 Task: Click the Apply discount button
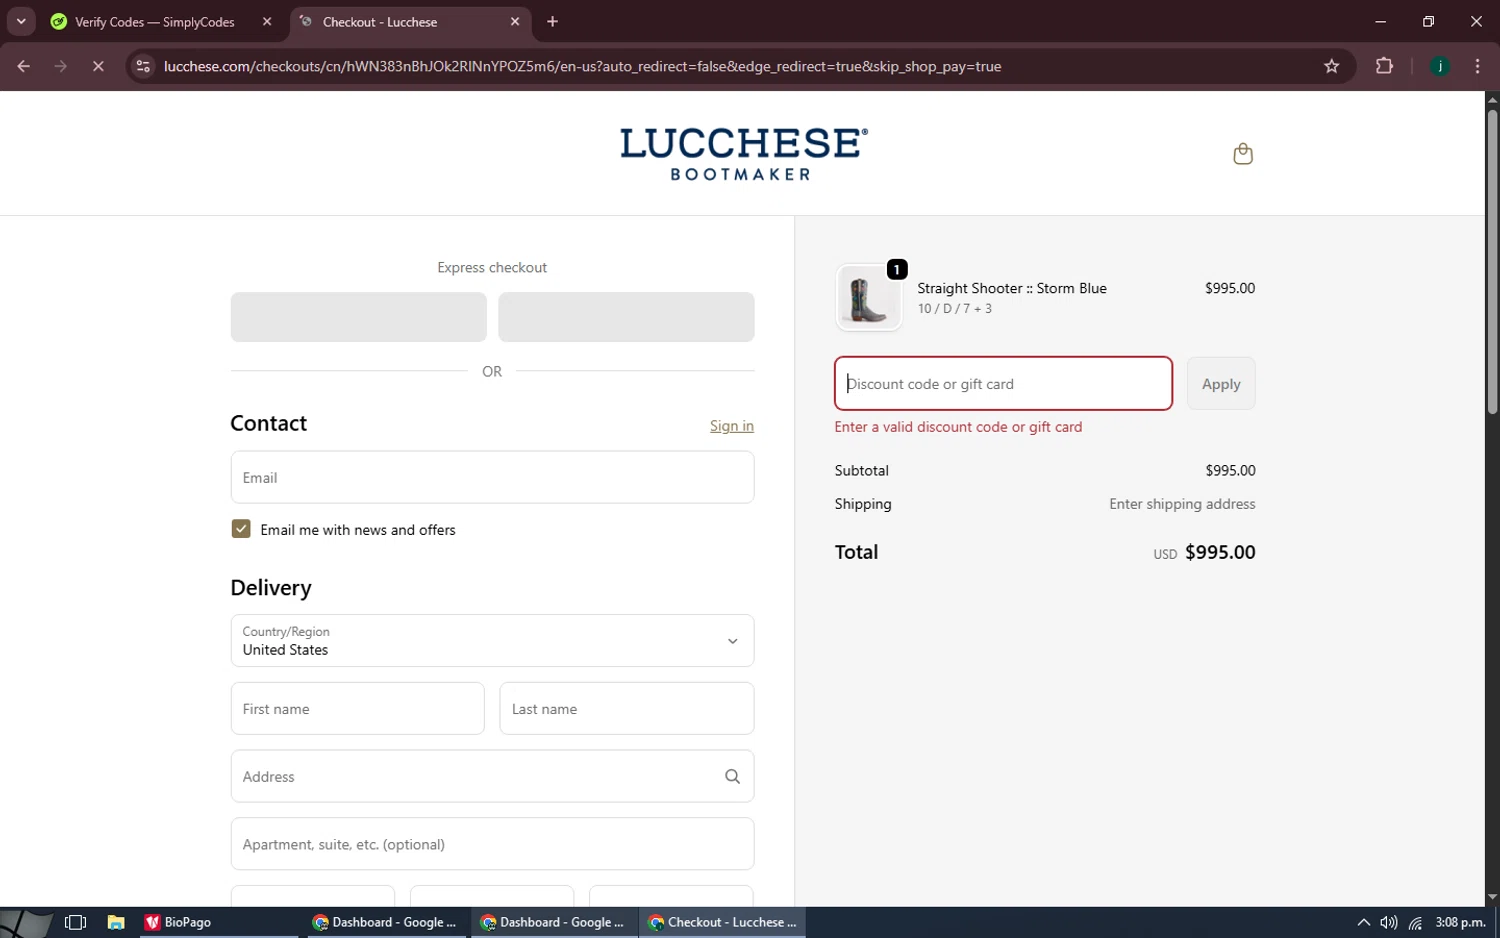[1221, 384]
